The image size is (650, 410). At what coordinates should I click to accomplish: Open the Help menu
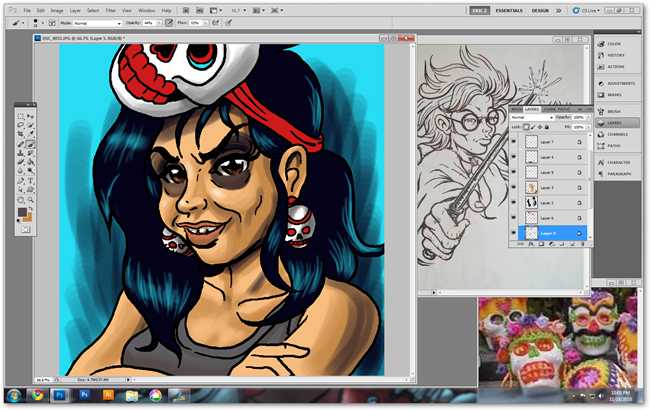pyautogui.click(x=166, y=10)
